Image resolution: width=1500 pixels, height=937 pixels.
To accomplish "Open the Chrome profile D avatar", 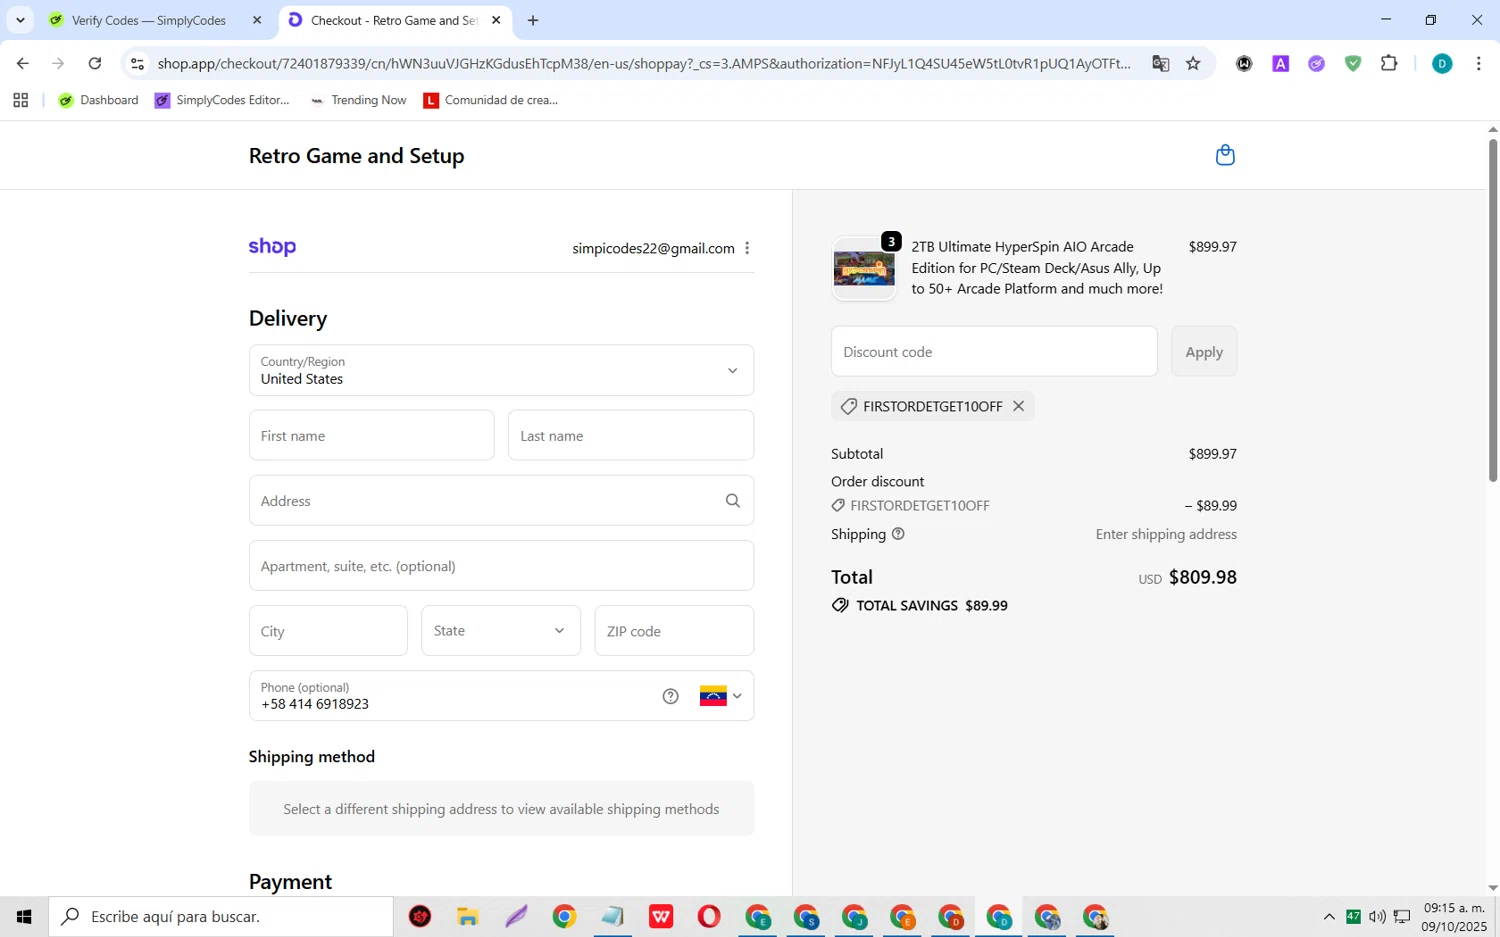I will click(1442, 64).
